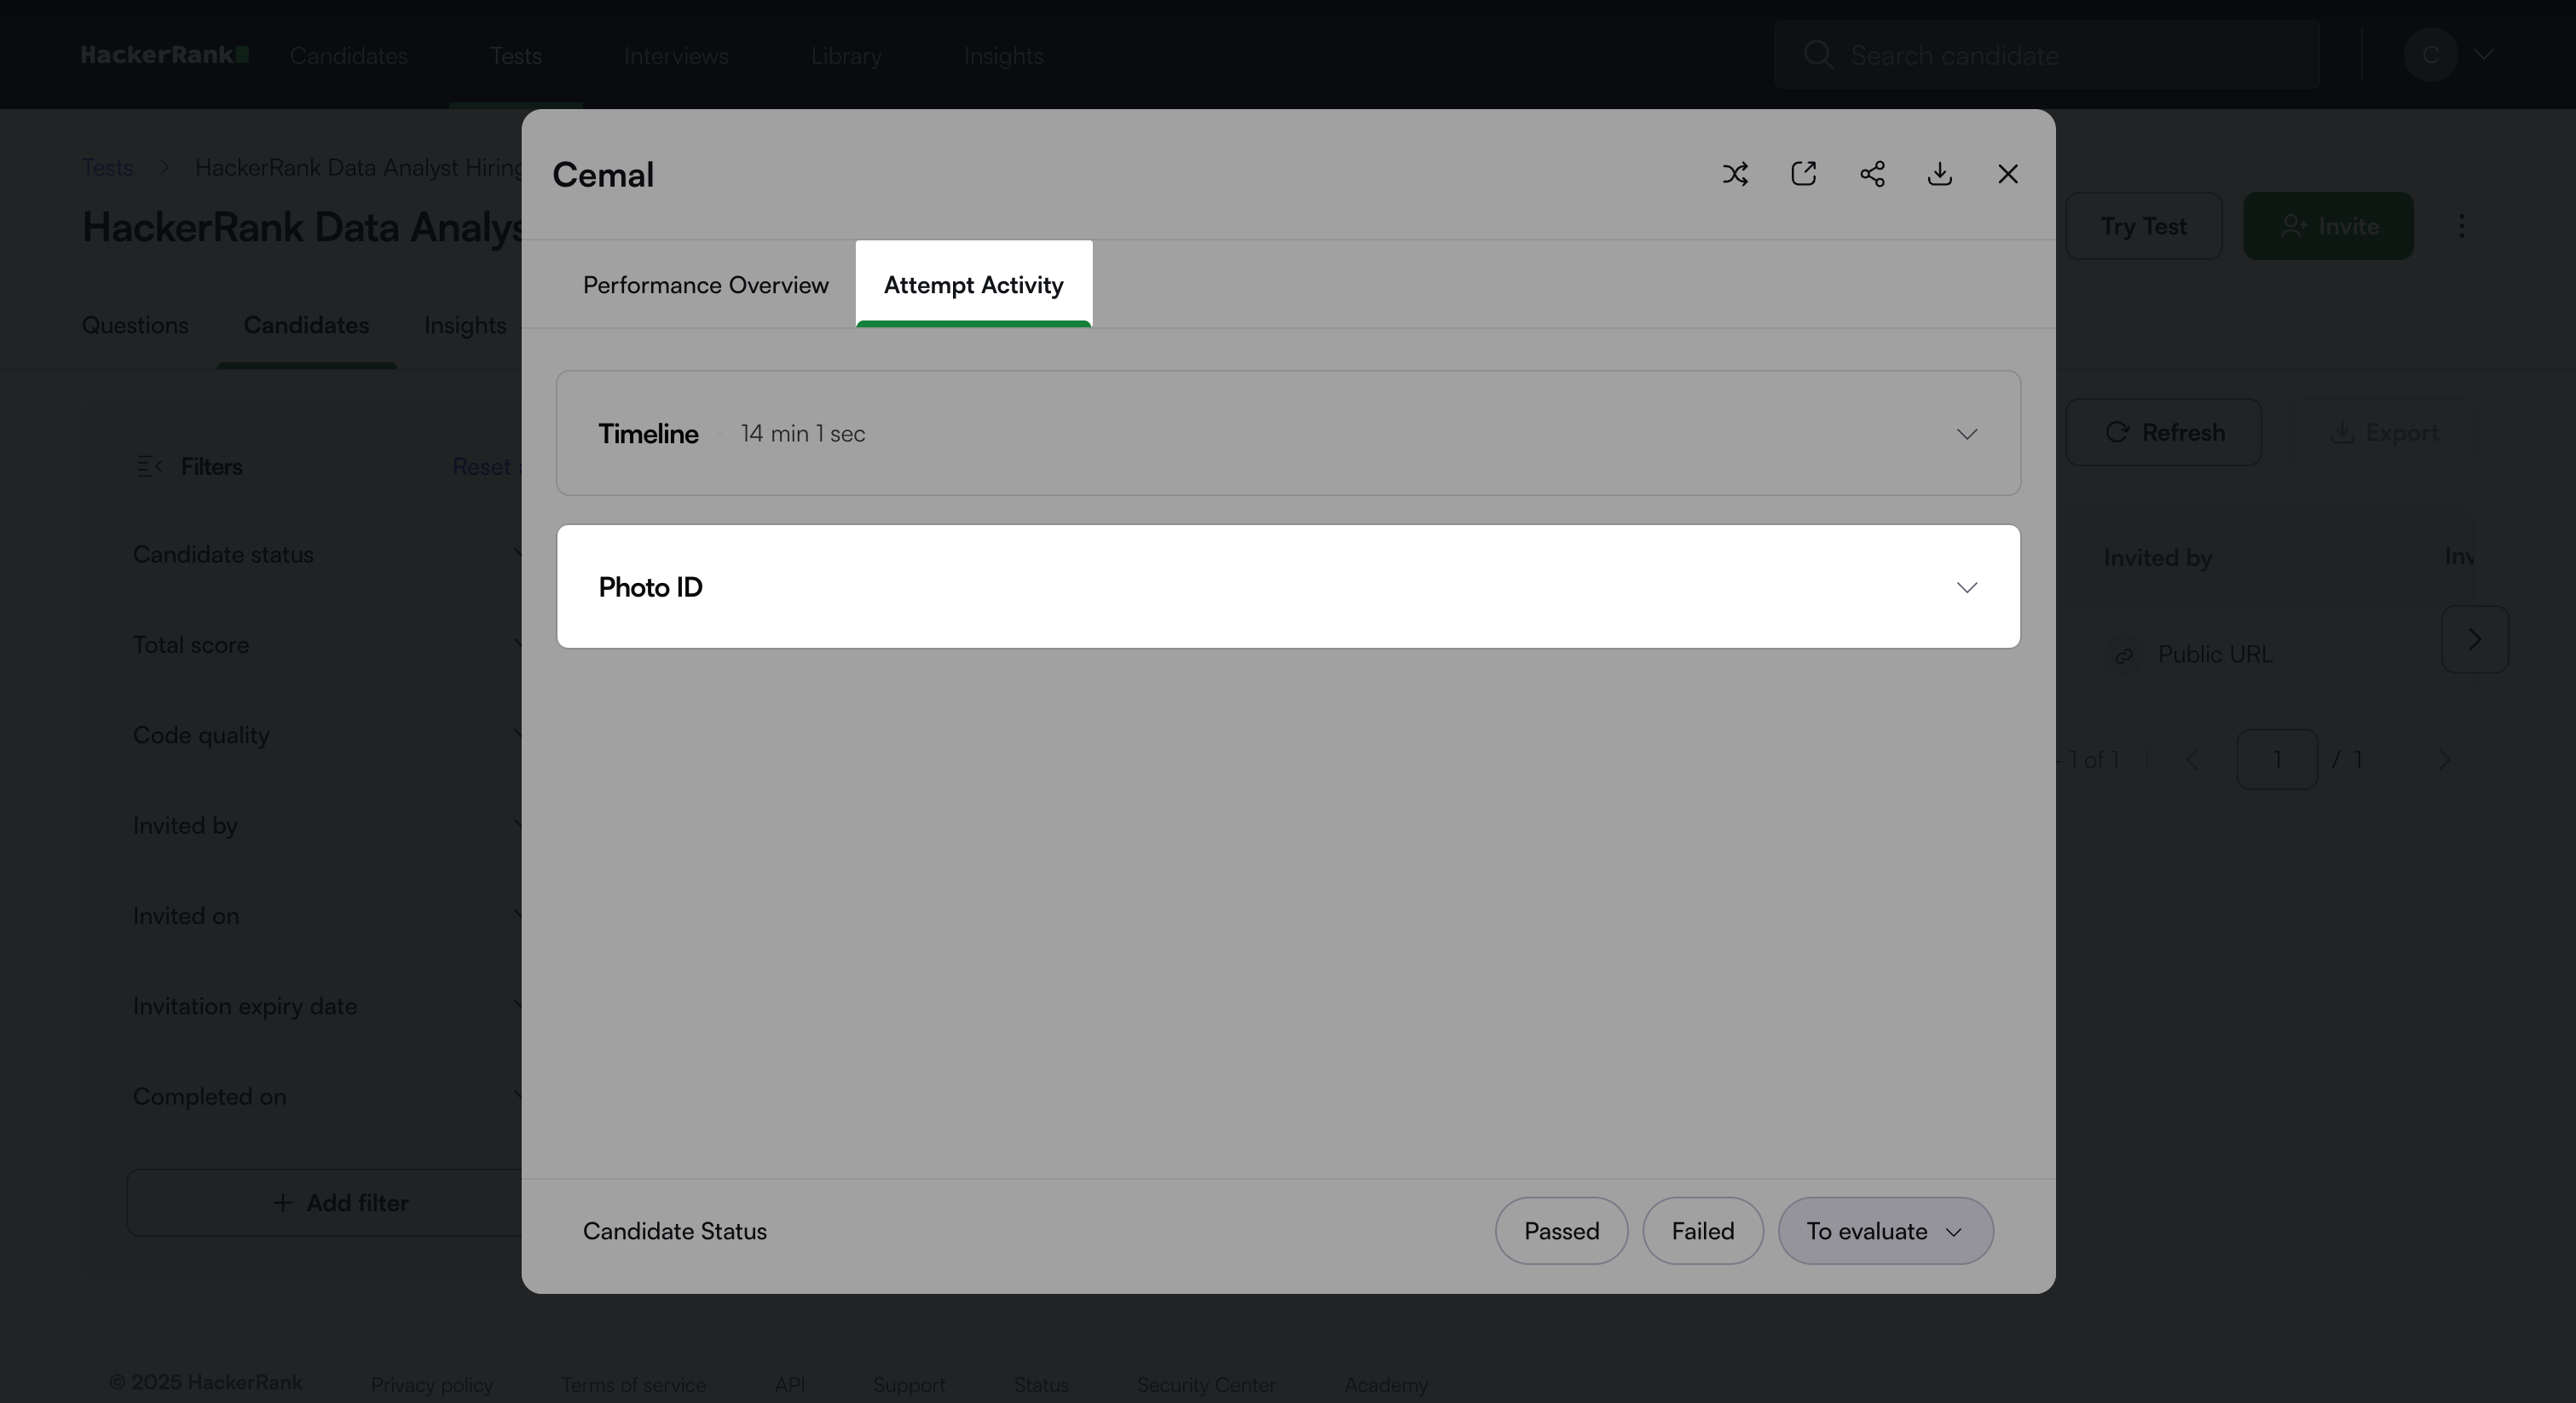Open the Status footer link
2576x1403 pixels.
pyautogui.click(x=1041, y=1385)
